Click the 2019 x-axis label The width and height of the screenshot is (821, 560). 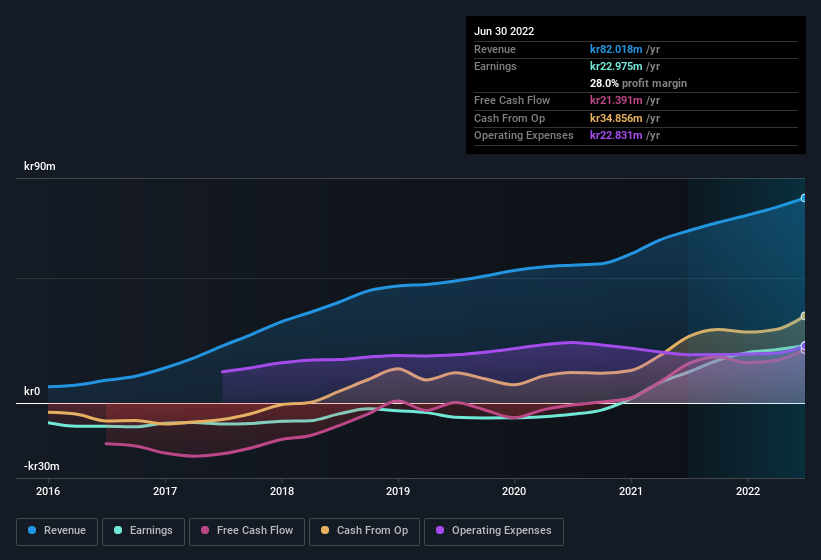[398, 491]
